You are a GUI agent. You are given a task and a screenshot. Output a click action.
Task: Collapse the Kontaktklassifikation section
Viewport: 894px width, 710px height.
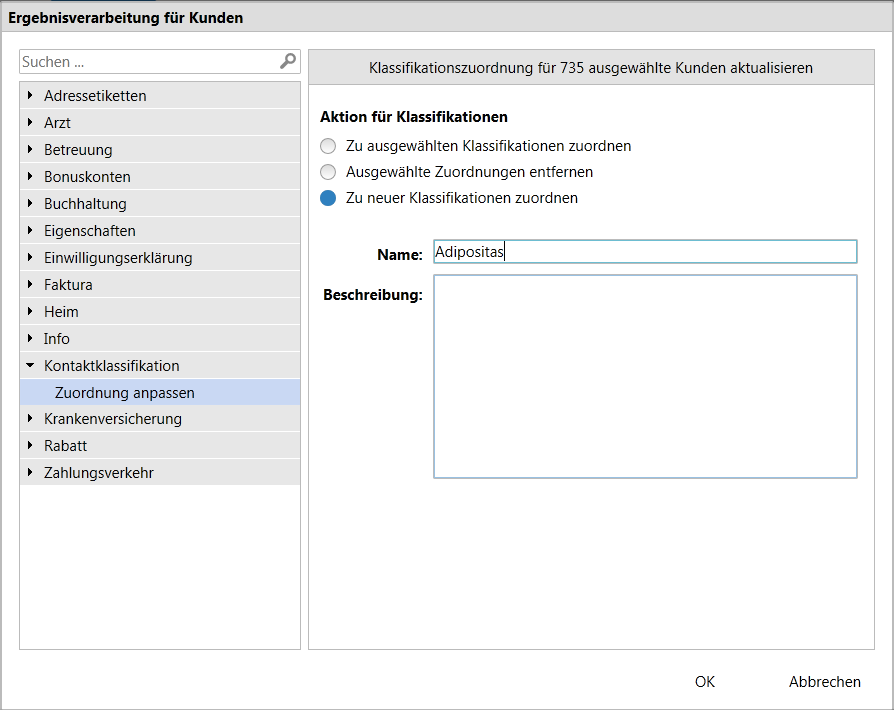click(x=31, y=366)
